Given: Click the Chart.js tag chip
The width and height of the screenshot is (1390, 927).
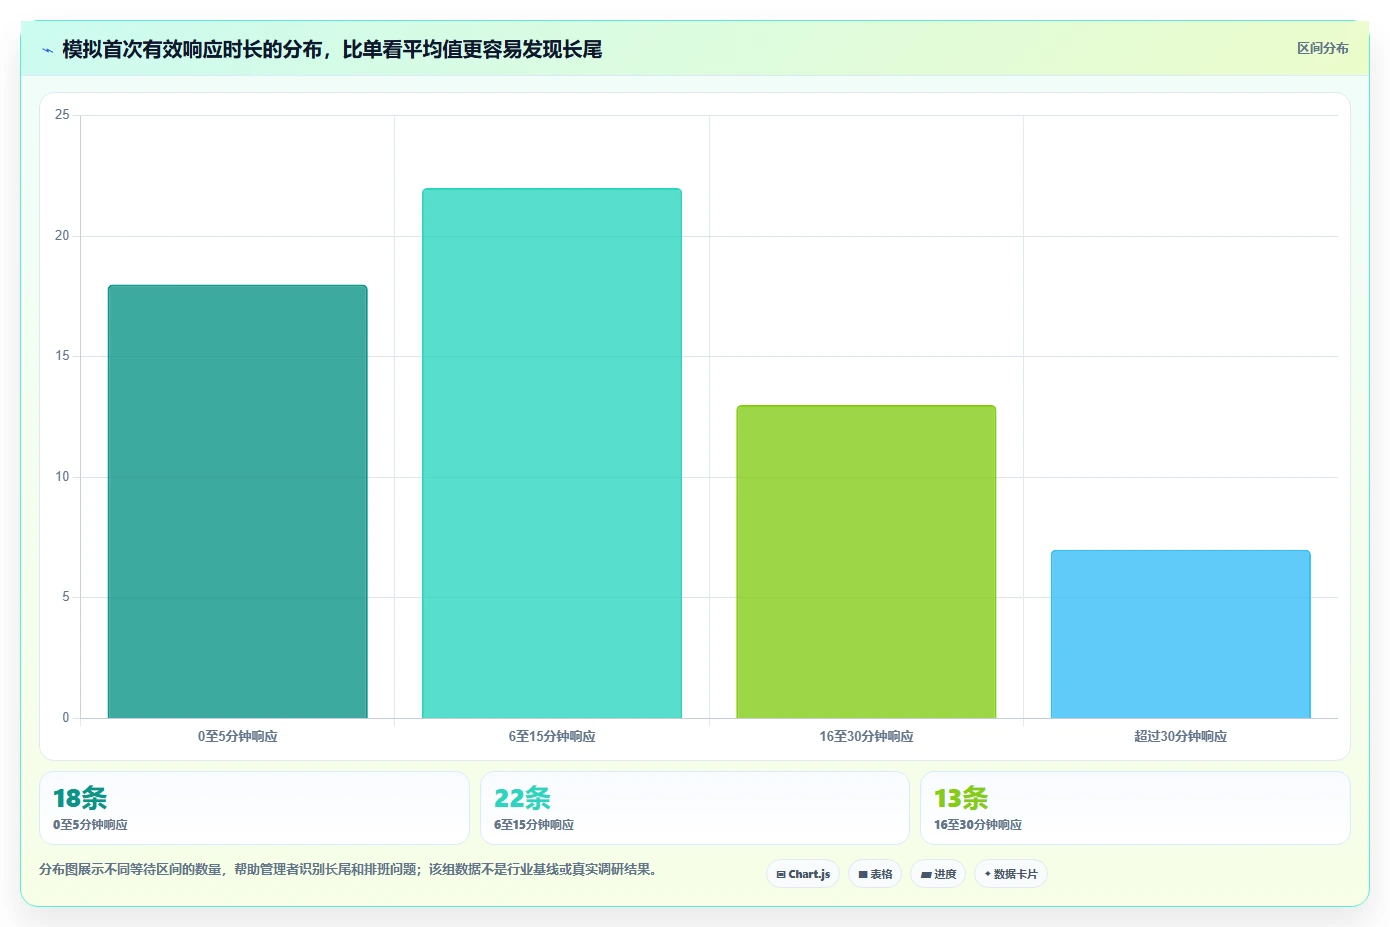Looking at the screenshot, I should [x=803, y=874].
